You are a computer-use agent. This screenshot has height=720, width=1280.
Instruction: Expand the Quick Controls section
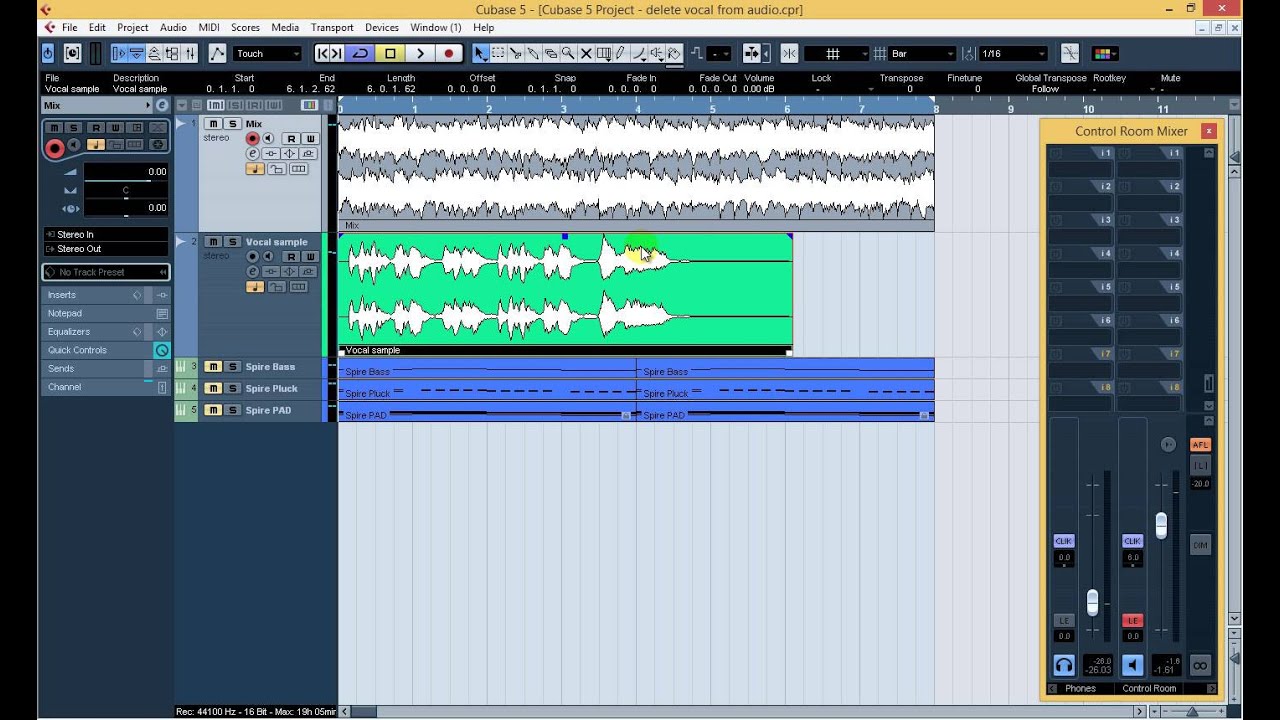[x=105, y=350]
